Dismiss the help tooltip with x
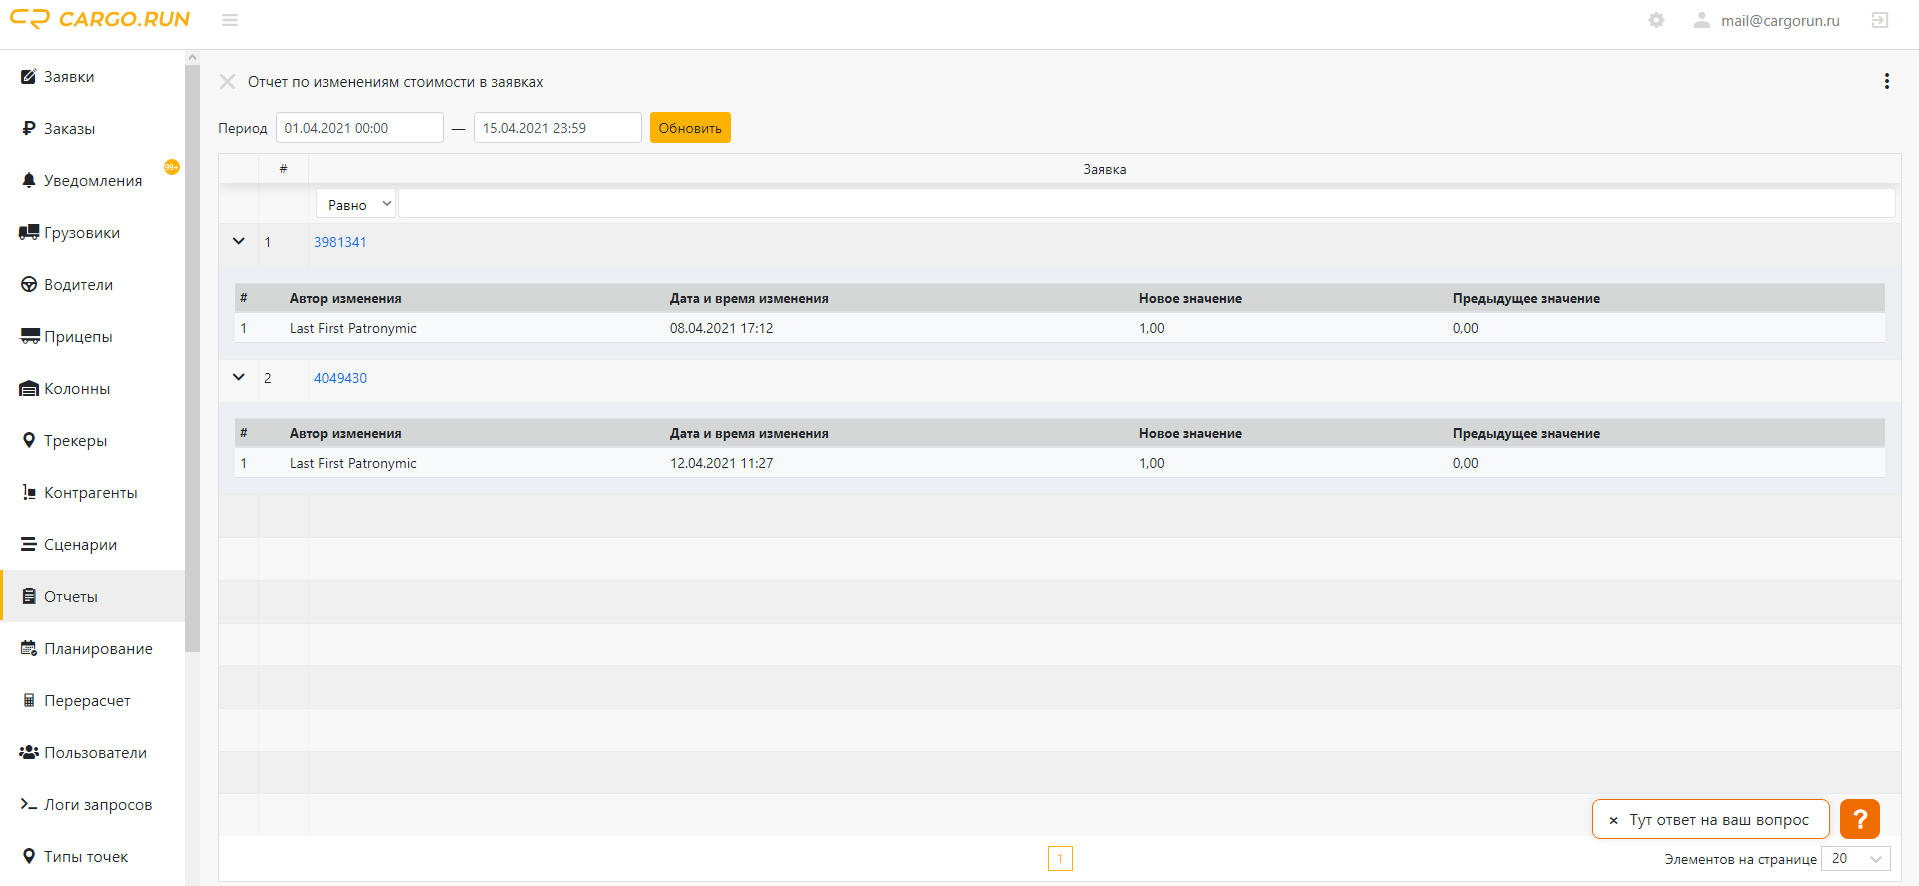This screenshot has height=886, width=1919. click(x=1613, y=820)
